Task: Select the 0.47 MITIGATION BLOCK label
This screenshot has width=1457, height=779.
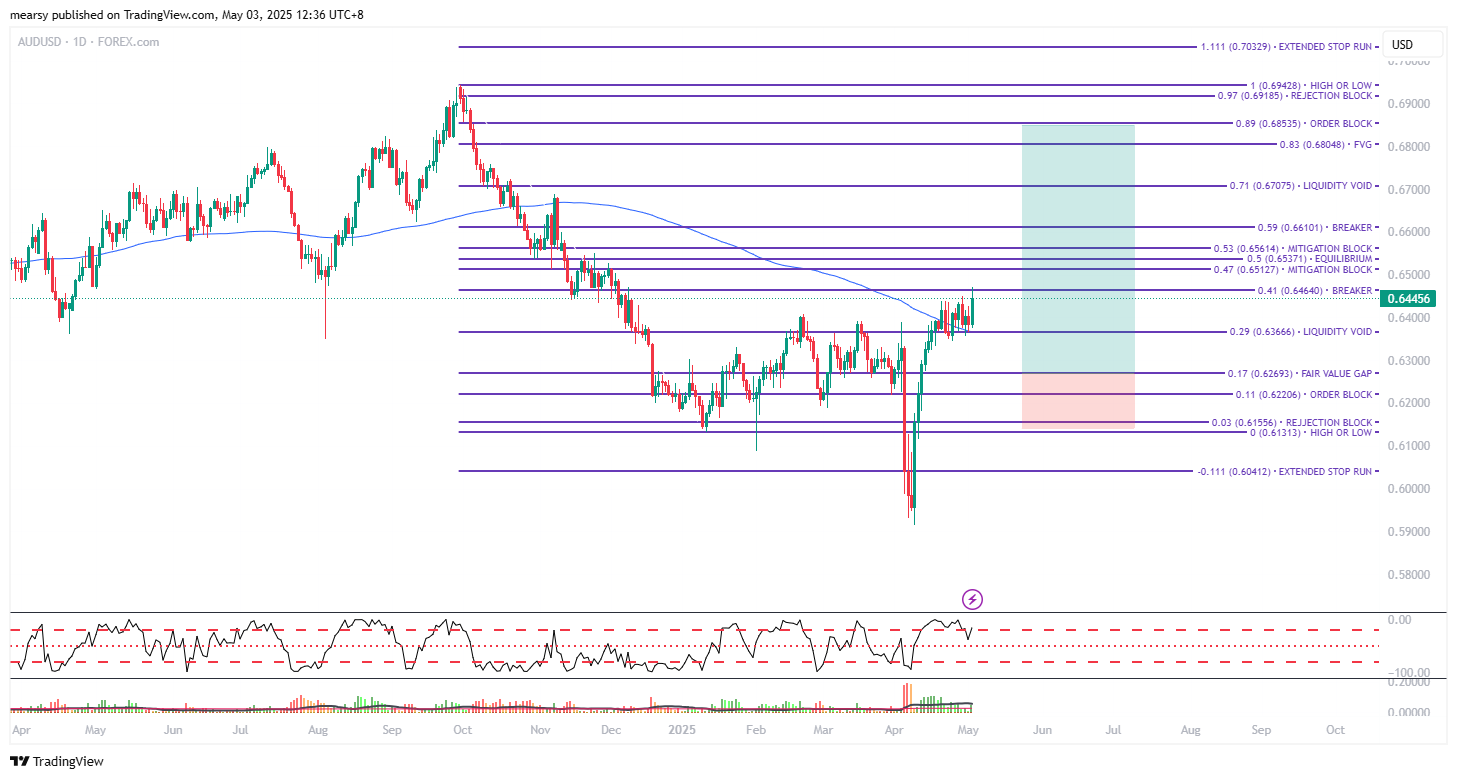Action: click(x=1292, y=270)
